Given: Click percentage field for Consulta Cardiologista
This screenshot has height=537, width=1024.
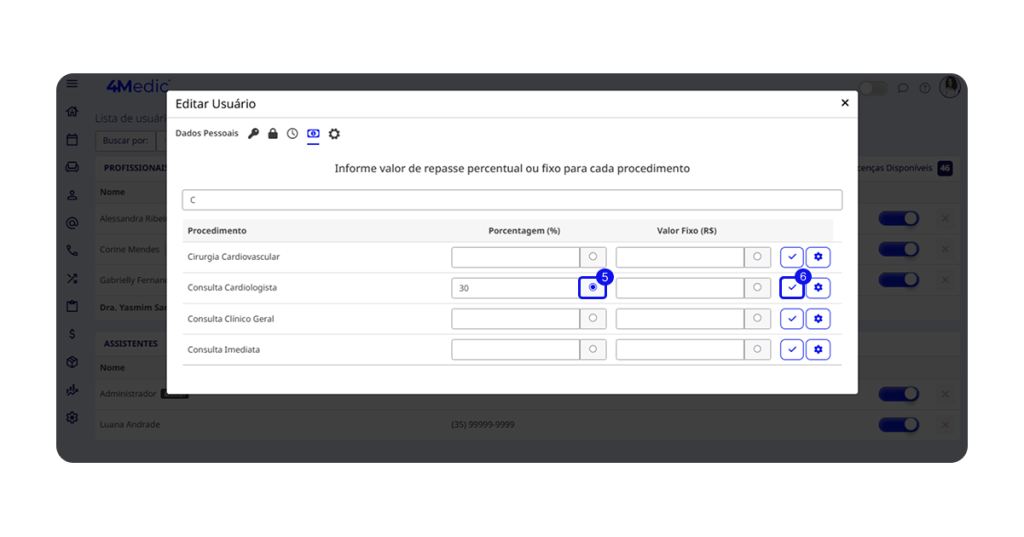Looking at the screenshot, I should point(515,288).
